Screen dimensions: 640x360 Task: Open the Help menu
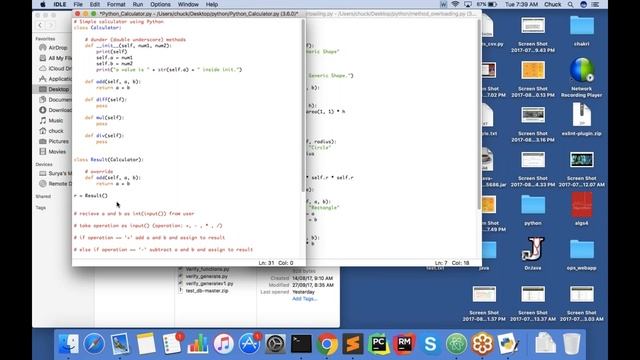pyautogui.click(x=212, y=4)
